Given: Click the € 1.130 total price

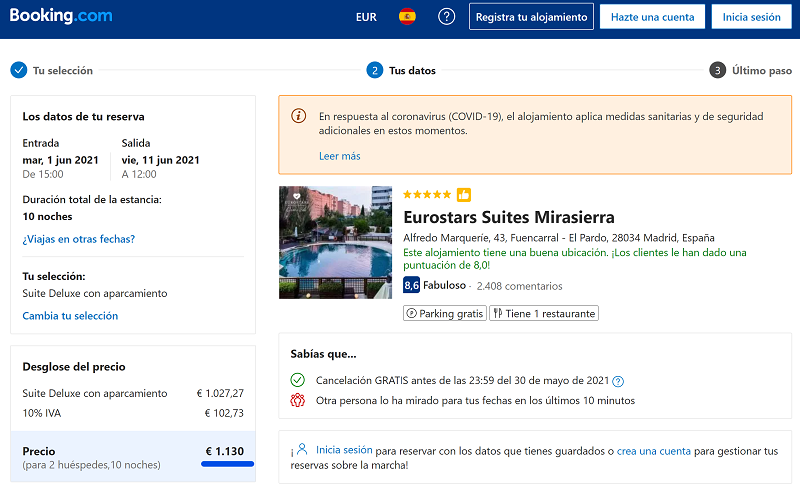Looking at the screenshot, I should click(224, 451).
